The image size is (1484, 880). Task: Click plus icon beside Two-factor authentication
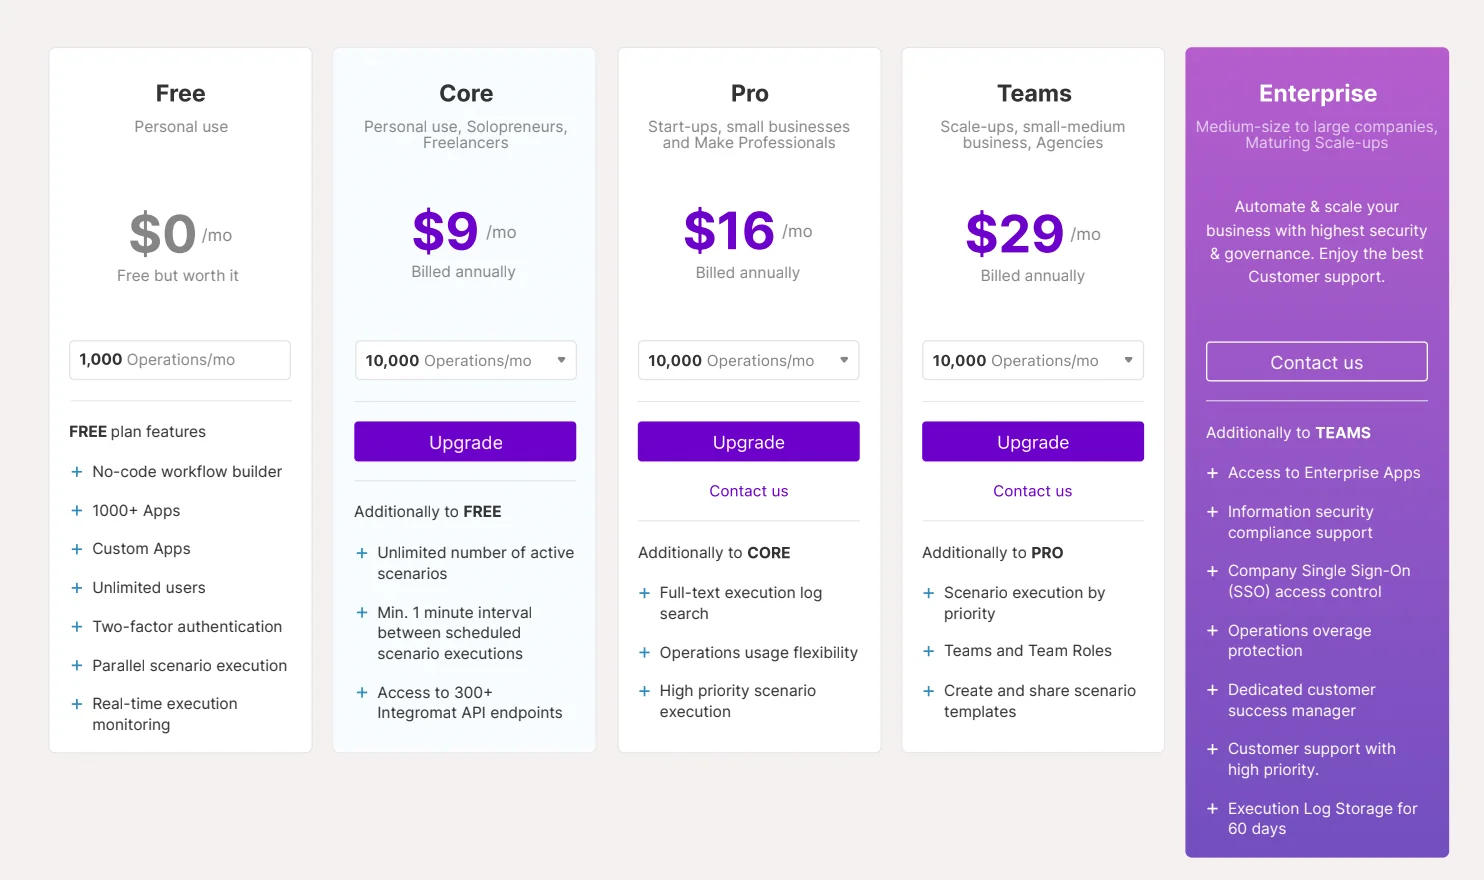pos(77,627)
